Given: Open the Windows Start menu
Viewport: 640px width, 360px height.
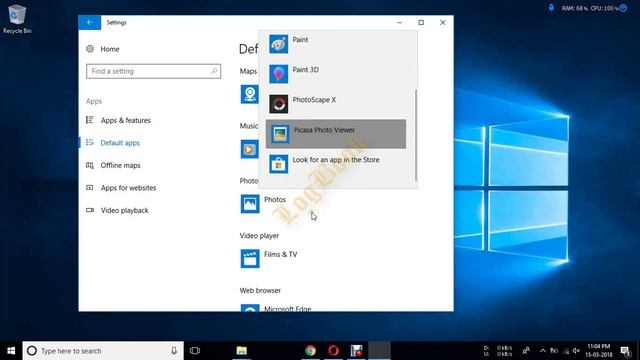Looking at the screenshot, I should (11, 351).
